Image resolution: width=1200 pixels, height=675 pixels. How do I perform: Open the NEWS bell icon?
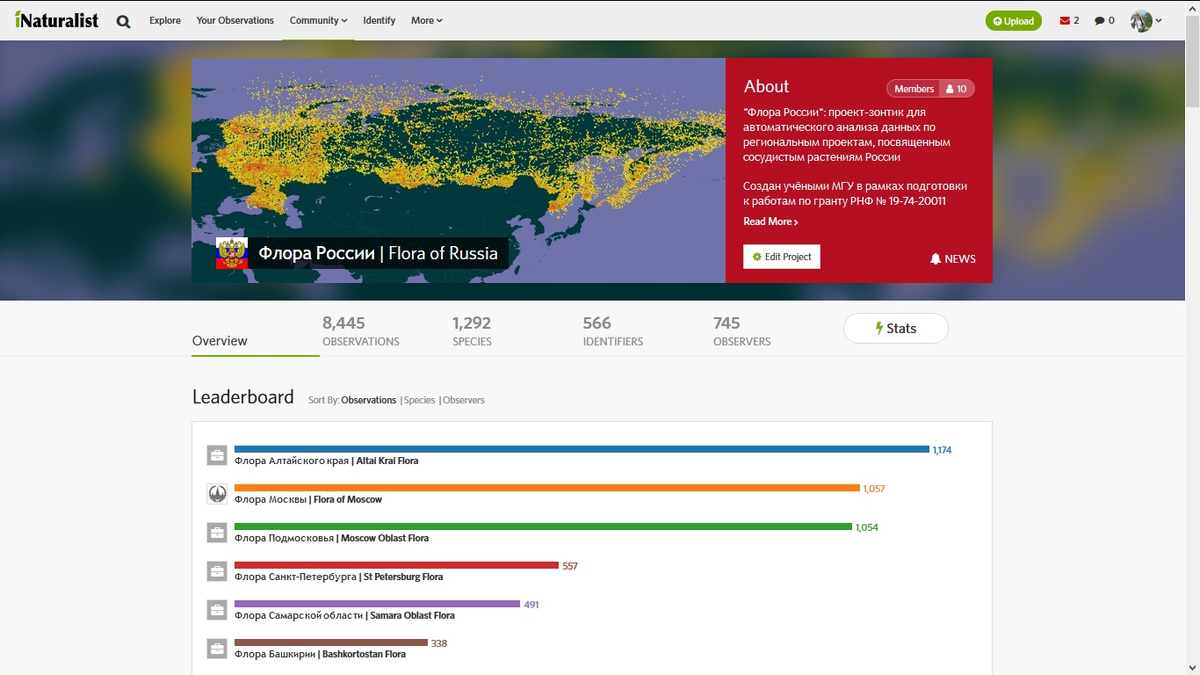[936, 258]
